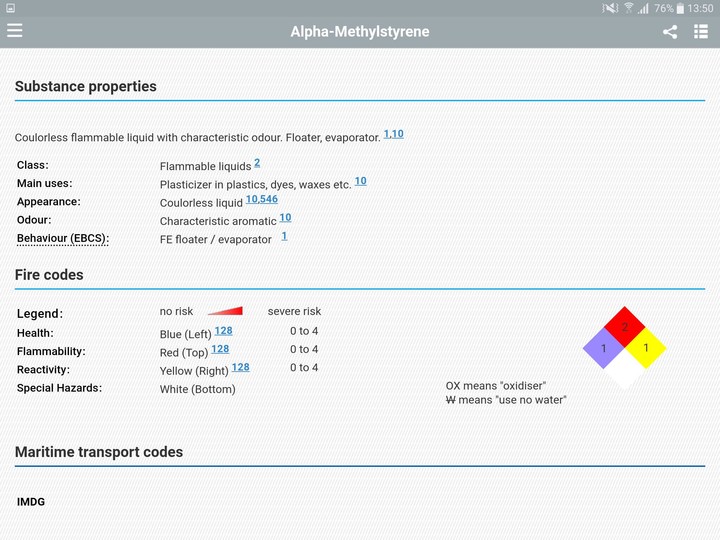The height and width of the screenshot is (540, 720).
Task: Open reference 1,10 after substance description
Action: point(394,134)
